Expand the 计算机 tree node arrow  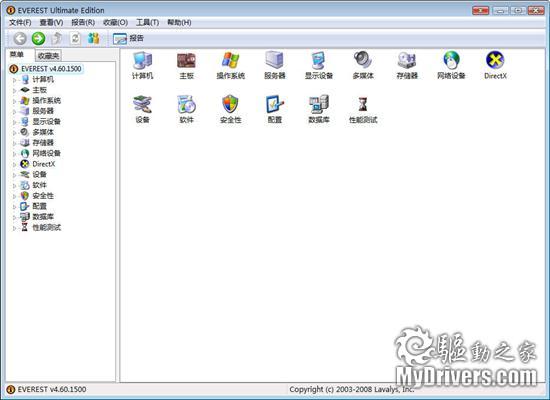click(x=14, y=80)
